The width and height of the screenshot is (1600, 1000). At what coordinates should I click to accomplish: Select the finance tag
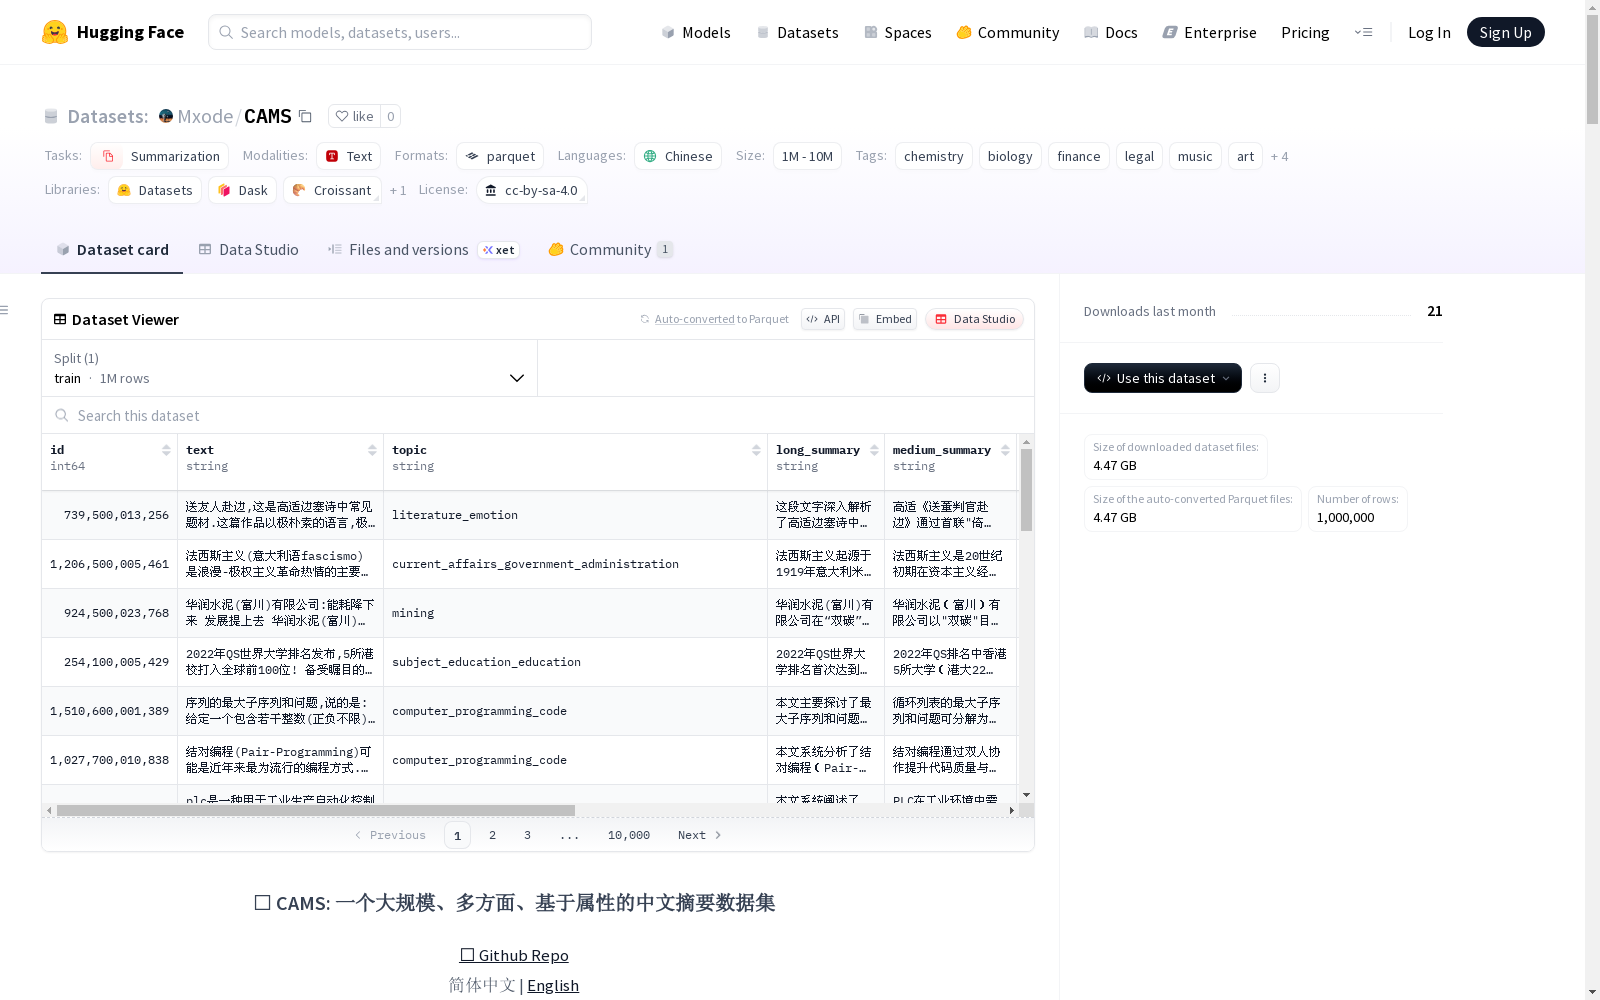(1078, 156)
